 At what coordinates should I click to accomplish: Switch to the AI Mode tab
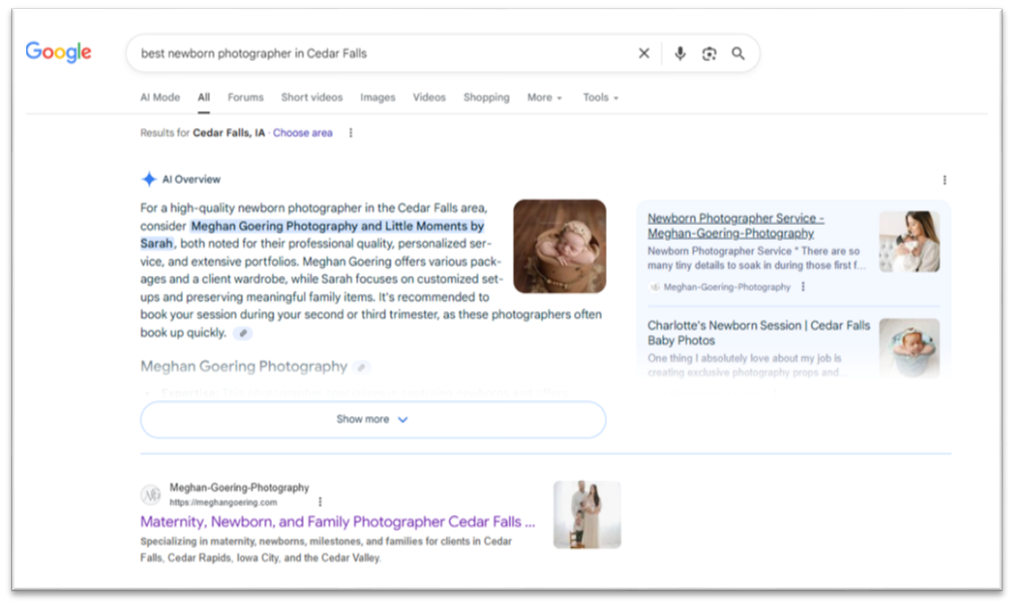coord(160,98)
